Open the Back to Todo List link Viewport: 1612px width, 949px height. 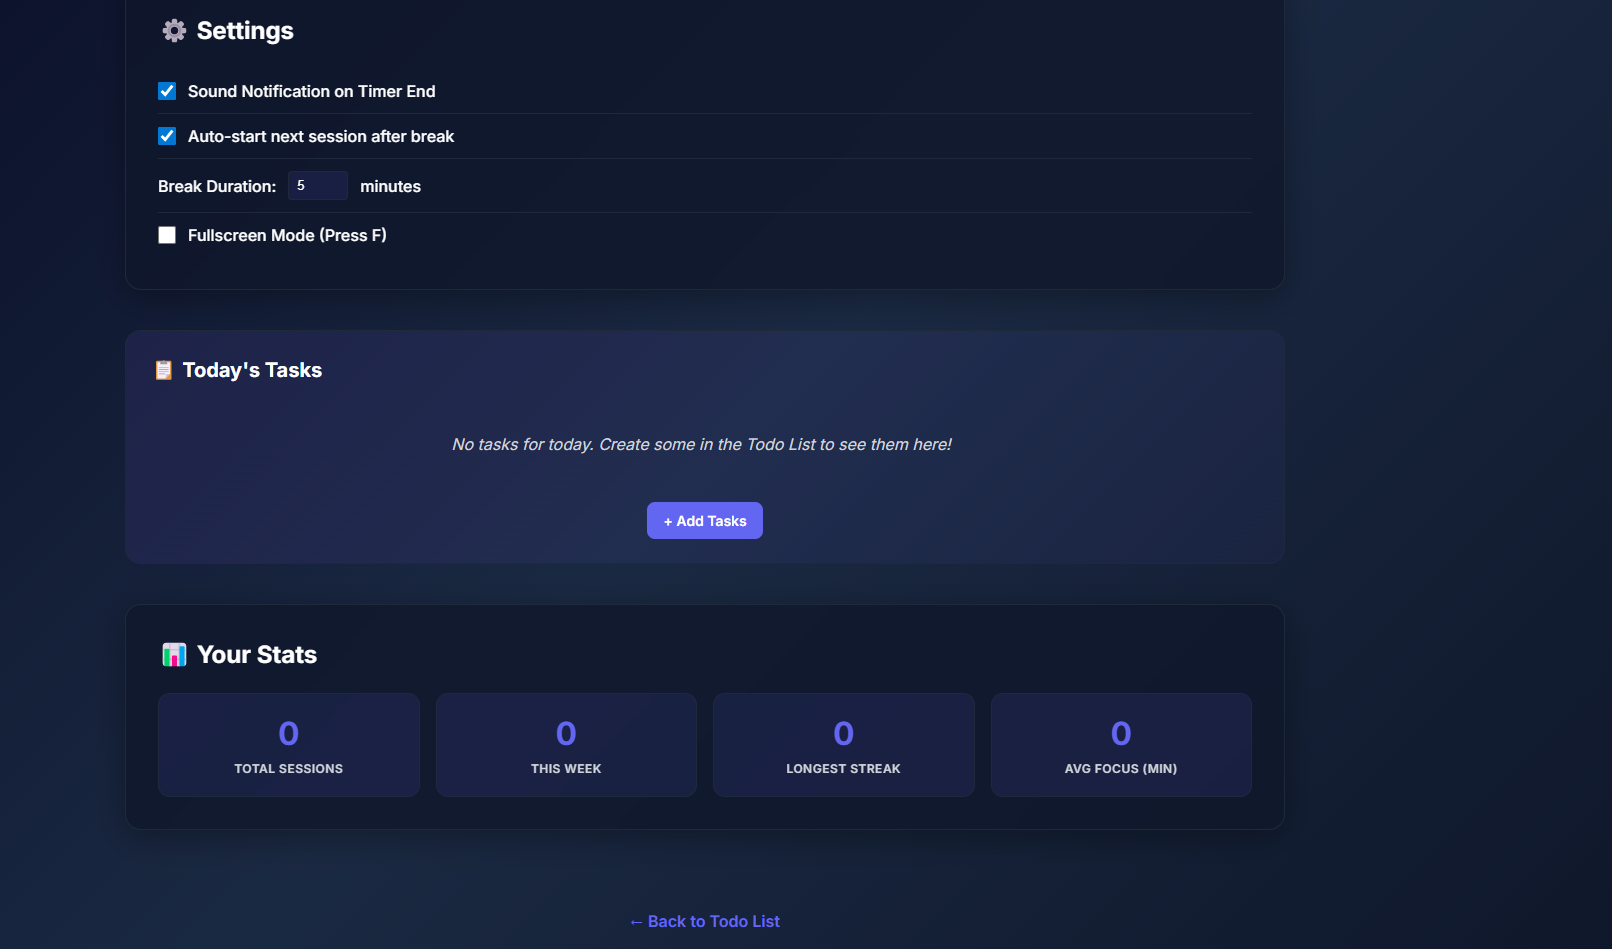[x=704, y=921]
